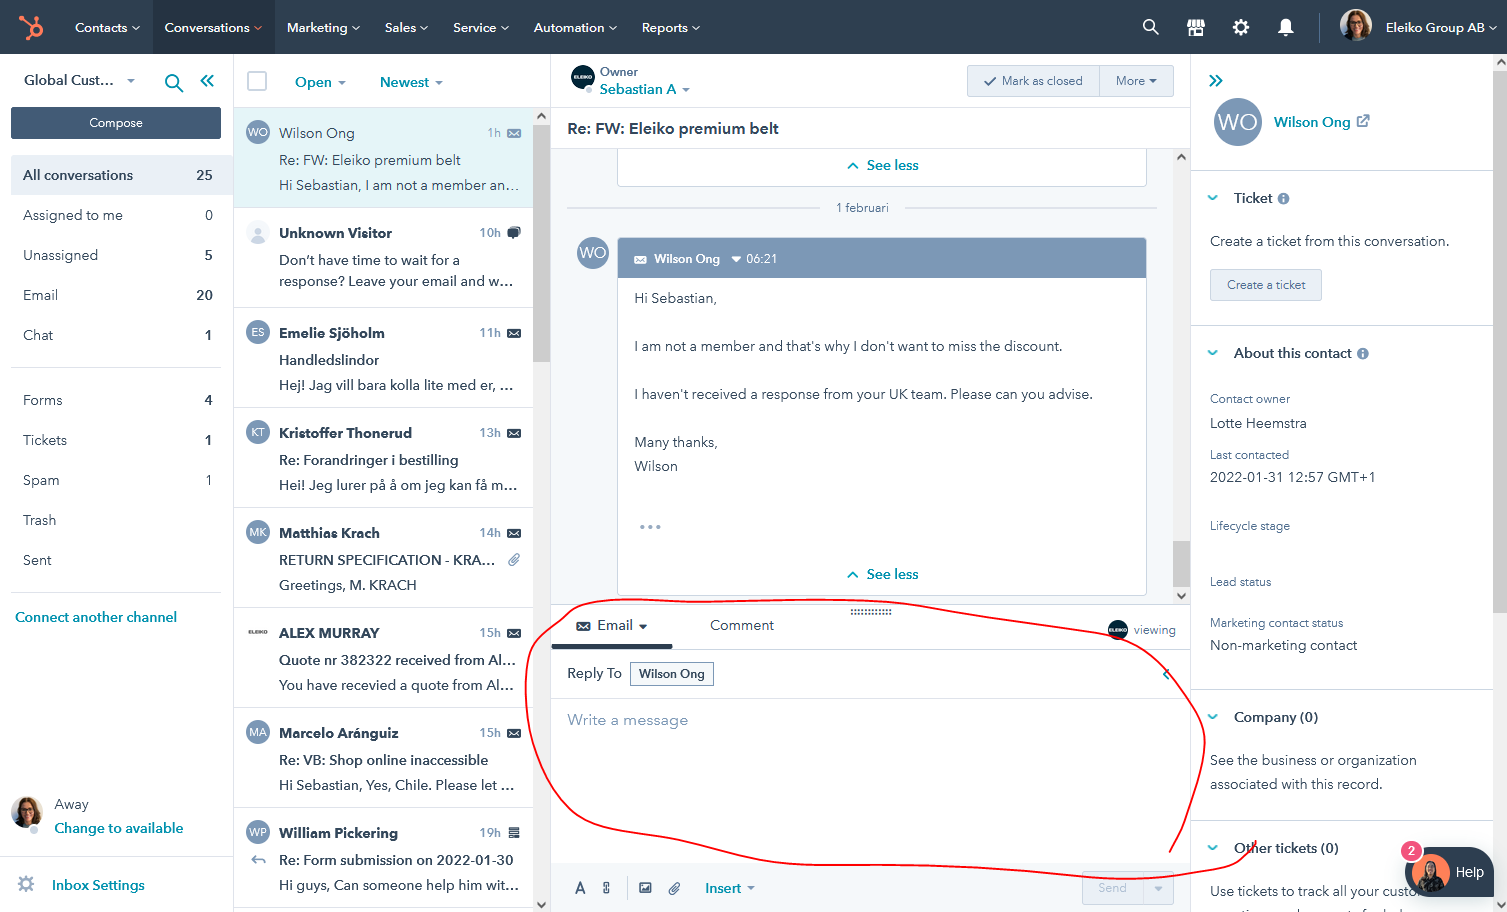Open the Marketing menu
Viewport: 1507px width, 912px height.
323,27
